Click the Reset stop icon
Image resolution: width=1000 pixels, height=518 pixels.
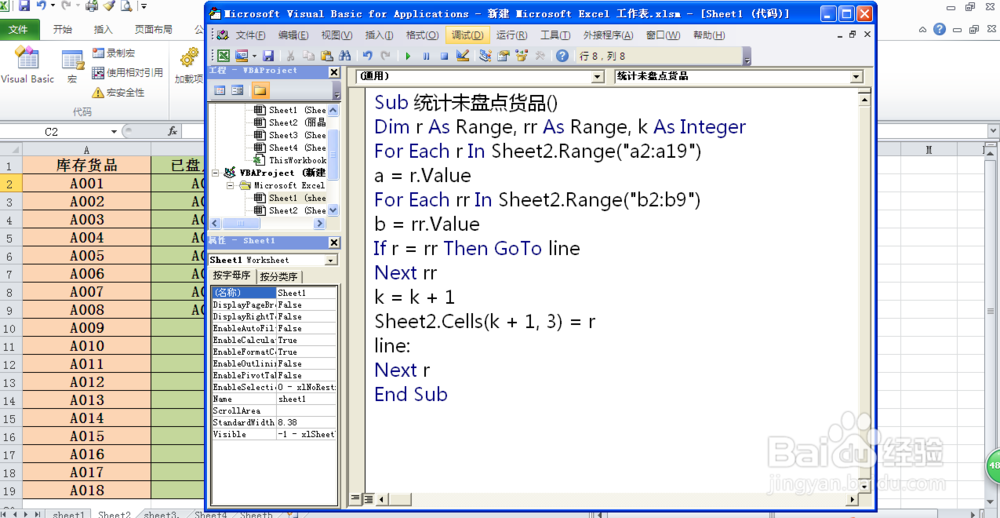point(445,56)
